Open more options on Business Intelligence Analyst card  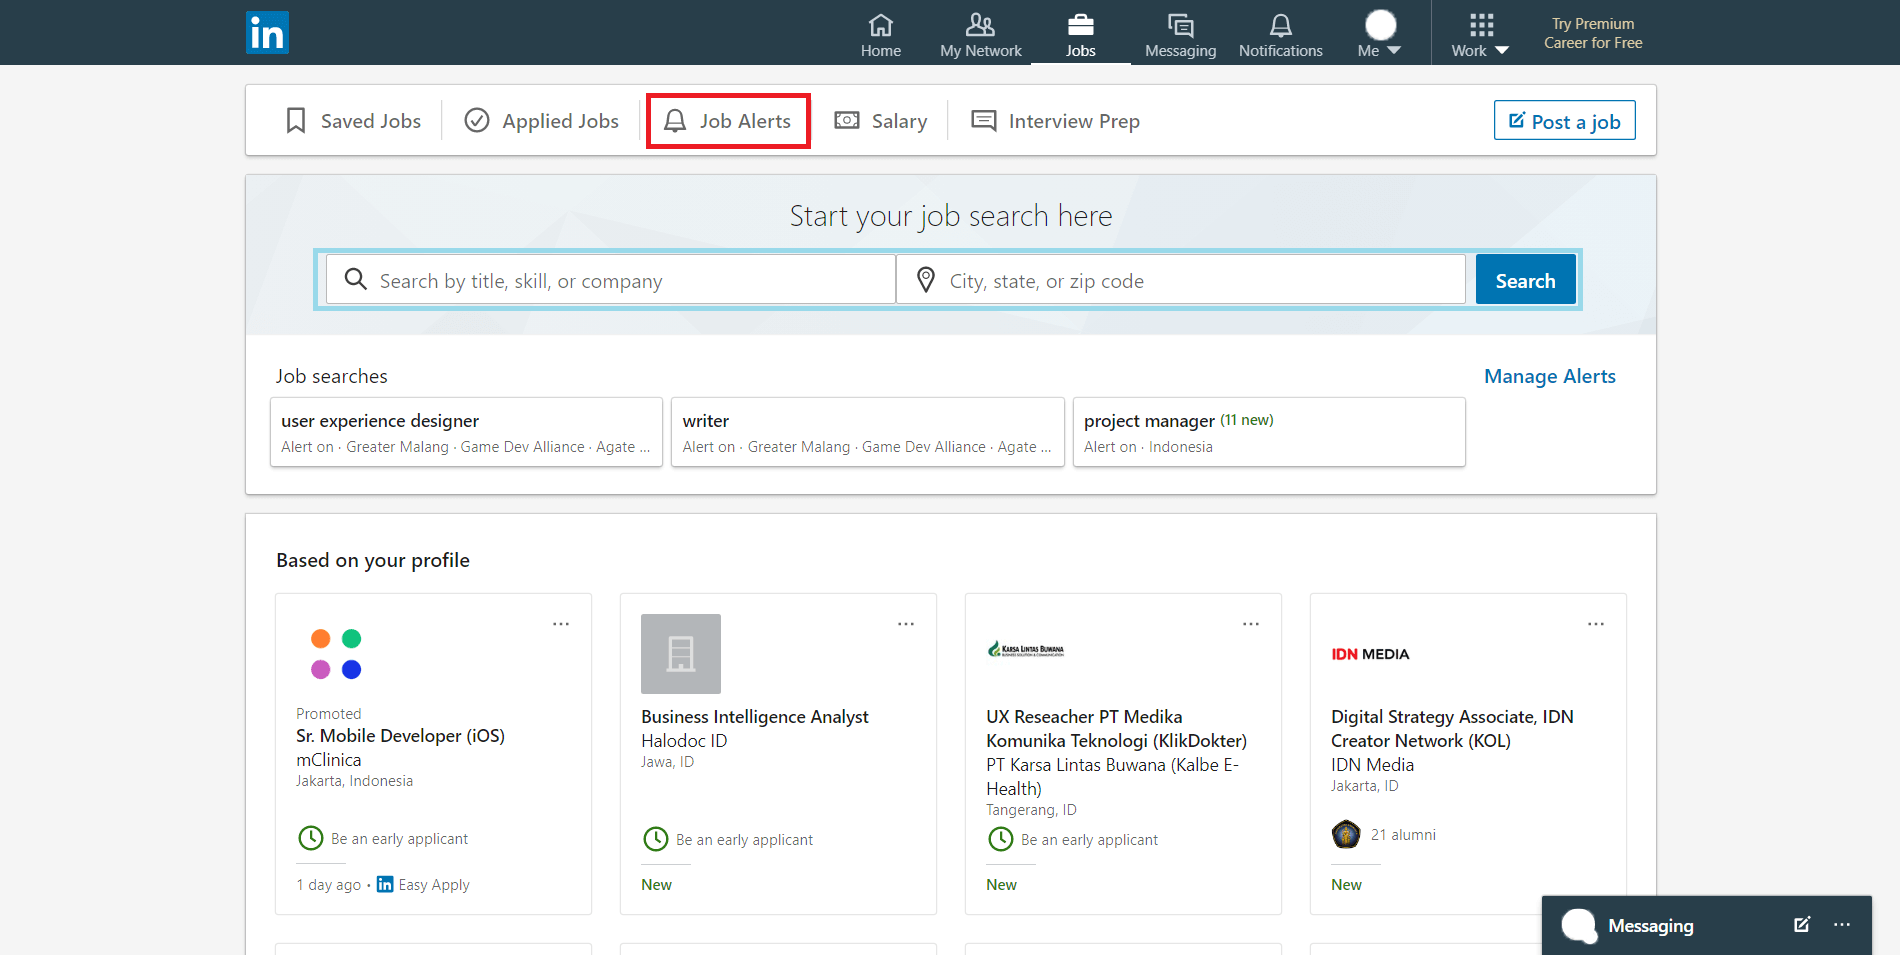click(906, 624)
